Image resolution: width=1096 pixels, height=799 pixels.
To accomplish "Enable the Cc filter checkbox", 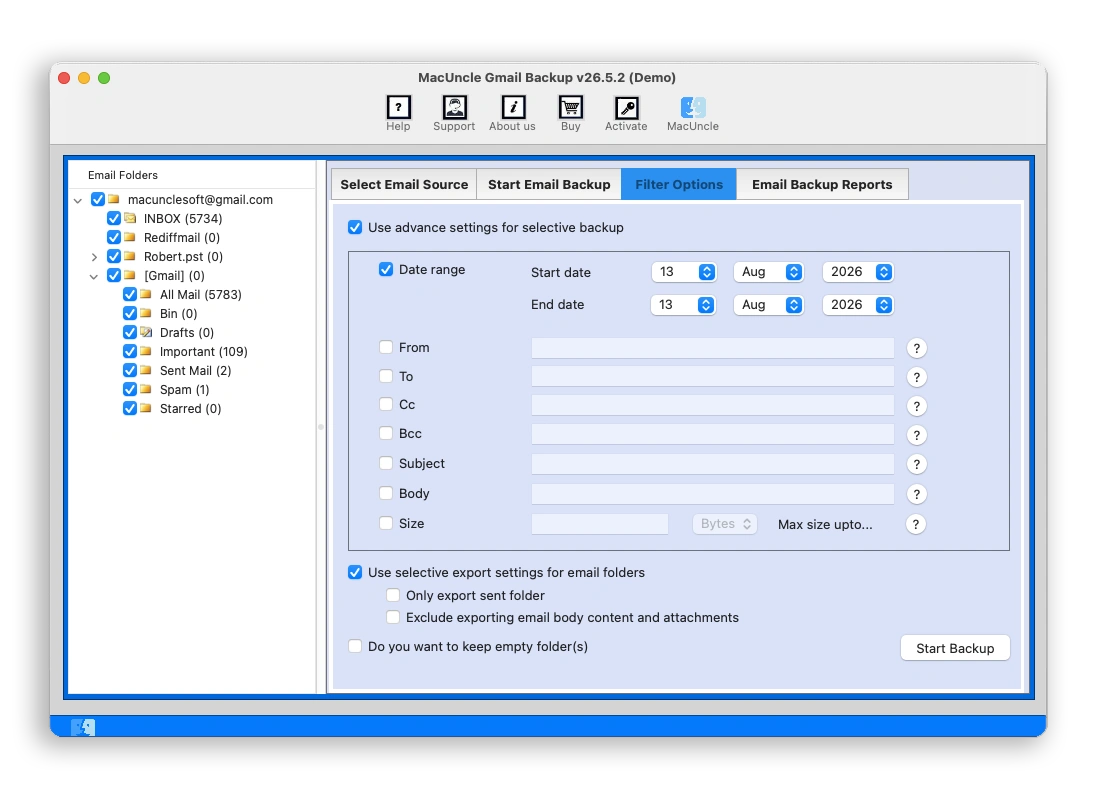I will (x=386, y=404).
